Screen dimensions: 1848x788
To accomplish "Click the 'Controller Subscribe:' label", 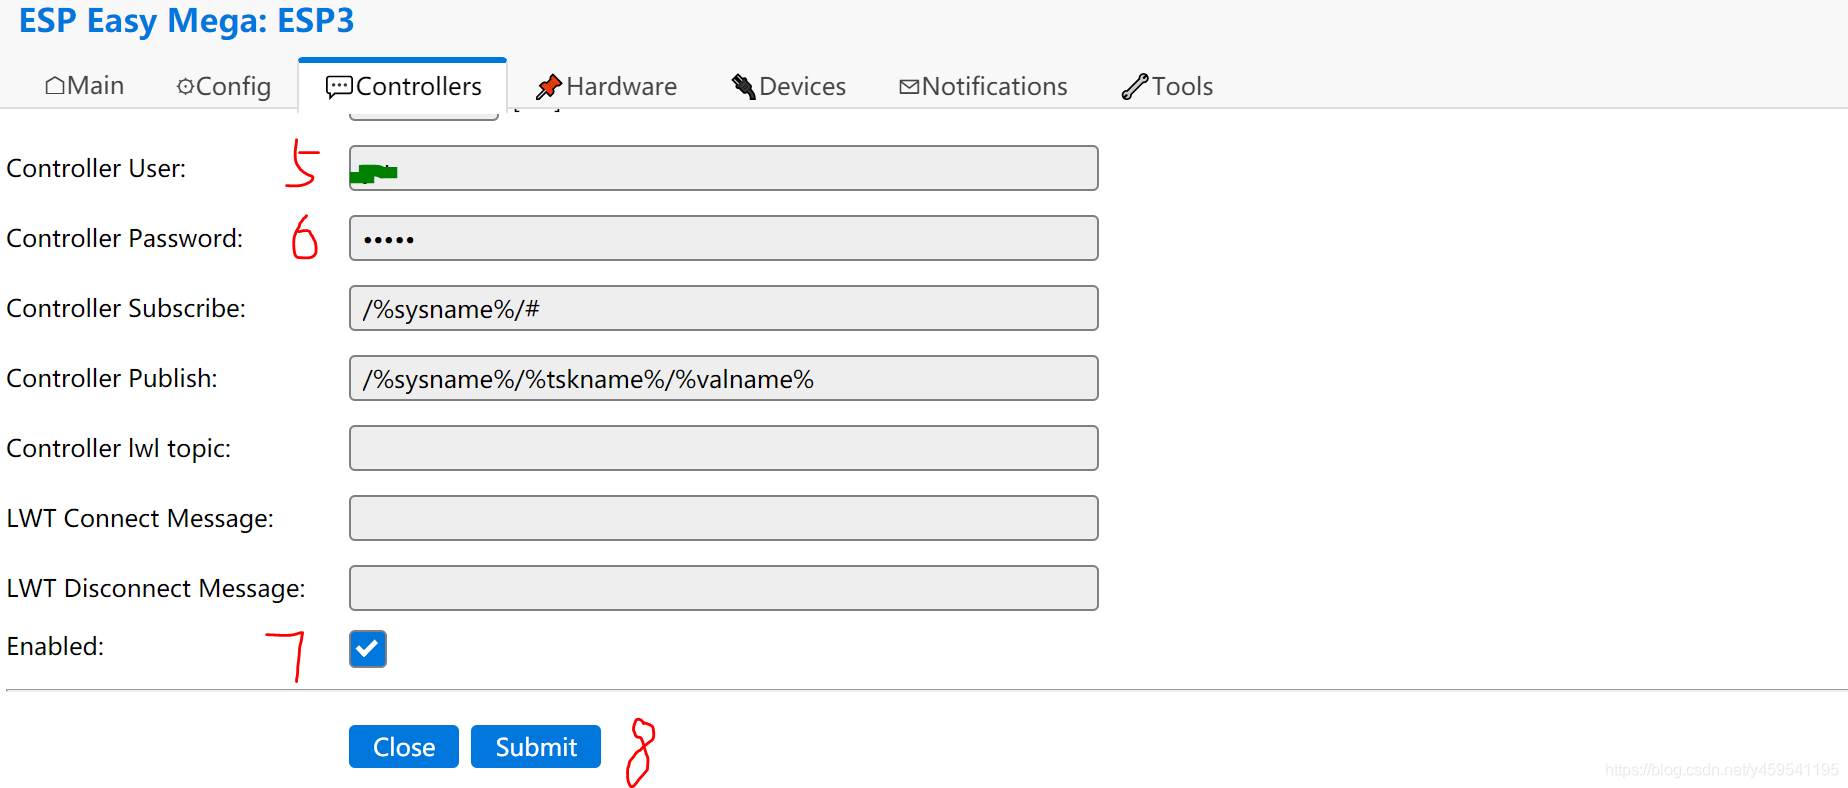I will pos(126,308).
